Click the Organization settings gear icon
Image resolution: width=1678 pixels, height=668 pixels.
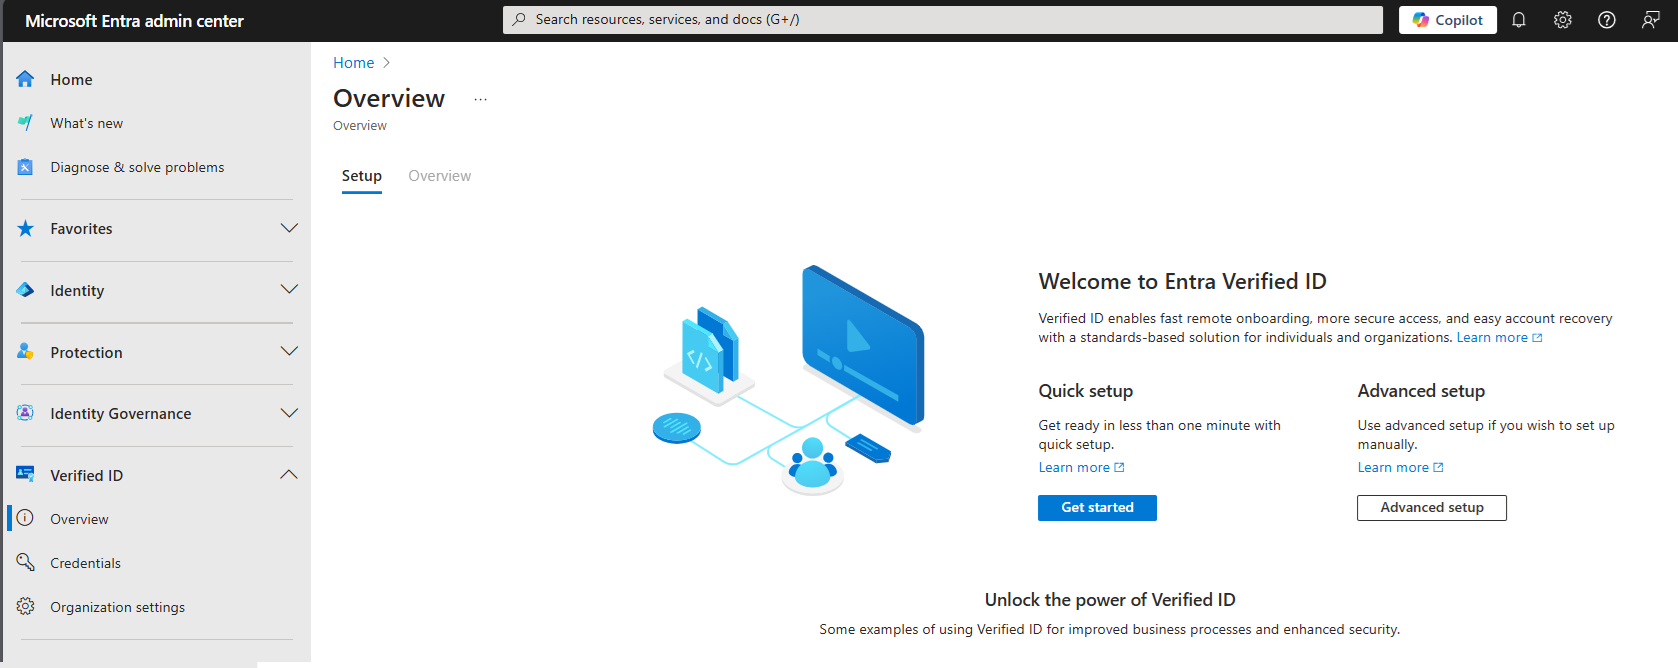tap(25, 607)
